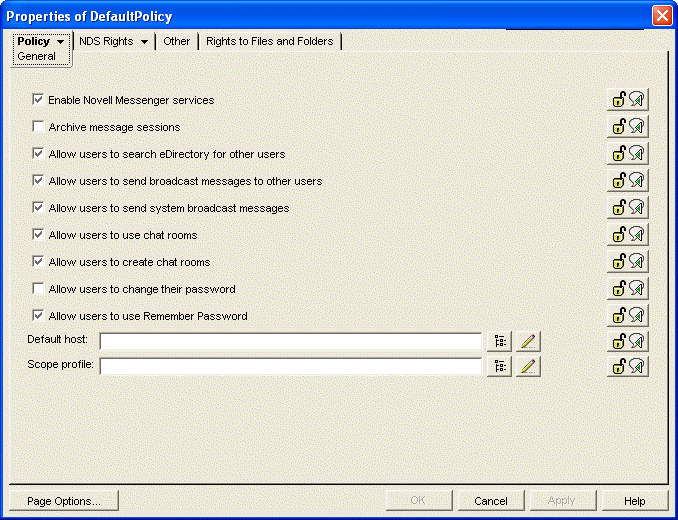The image size is (678, 520).
Task: Click lock button for Default host row
Action: click(627, 341)
